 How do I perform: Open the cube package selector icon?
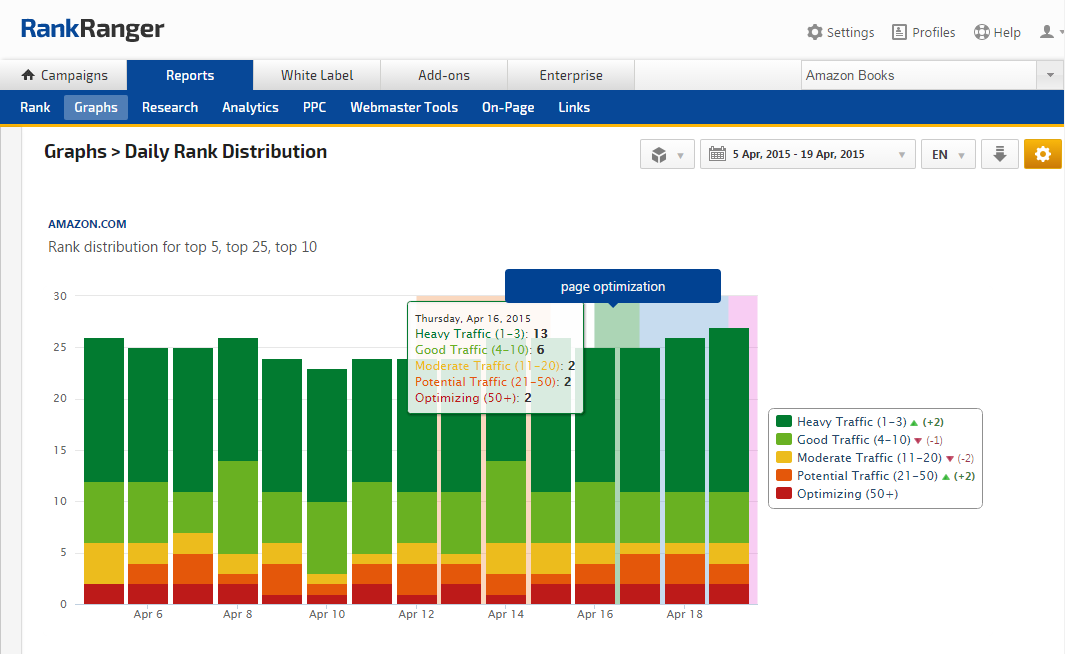(667, 155)
